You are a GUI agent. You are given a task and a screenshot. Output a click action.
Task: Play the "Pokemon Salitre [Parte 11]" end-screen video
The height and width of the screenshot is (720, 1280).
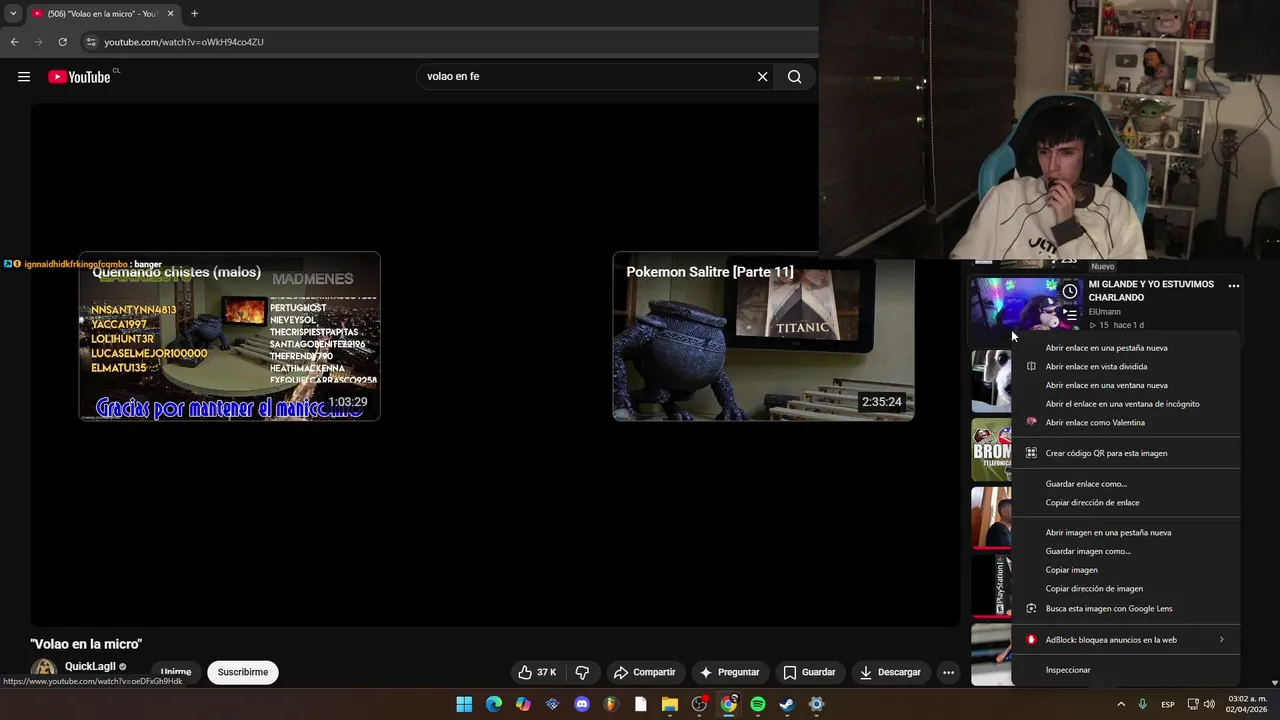[763, 336]
